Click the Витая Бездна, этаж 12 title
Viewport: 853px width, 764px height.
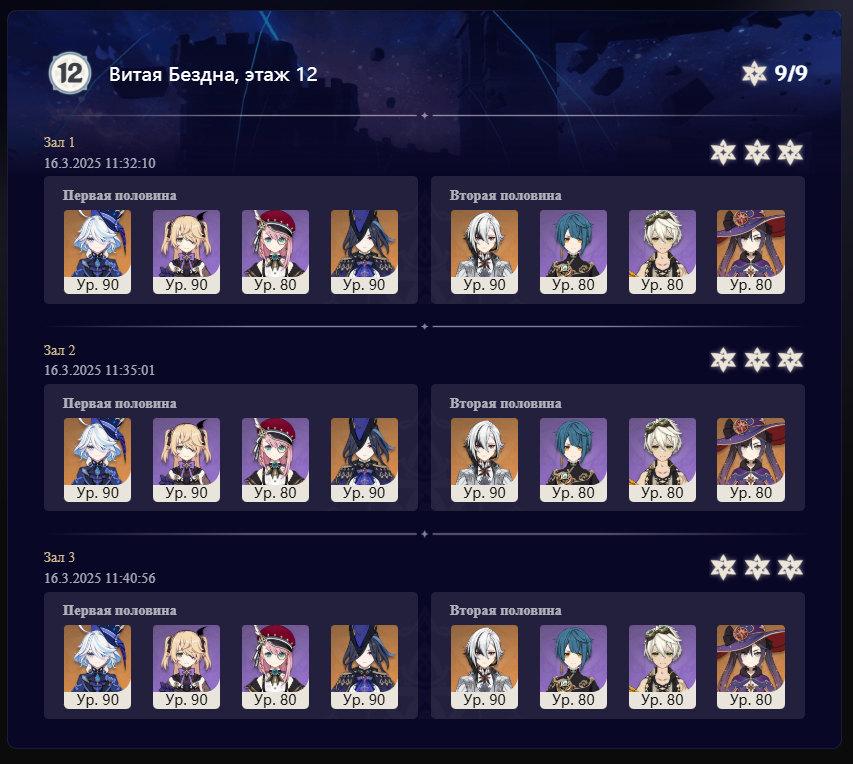click(213, 75)
